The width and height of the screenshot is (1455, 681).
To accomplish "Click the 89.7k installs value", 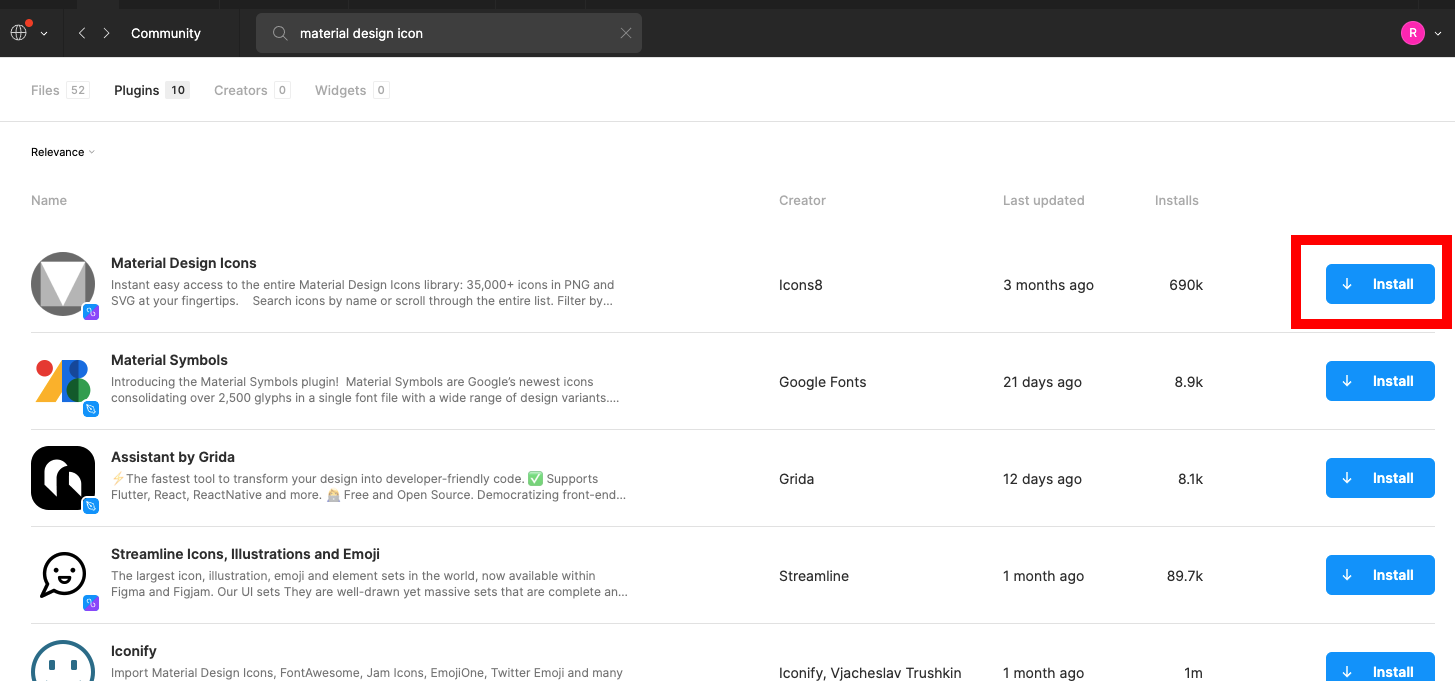I will (1184, 576).
